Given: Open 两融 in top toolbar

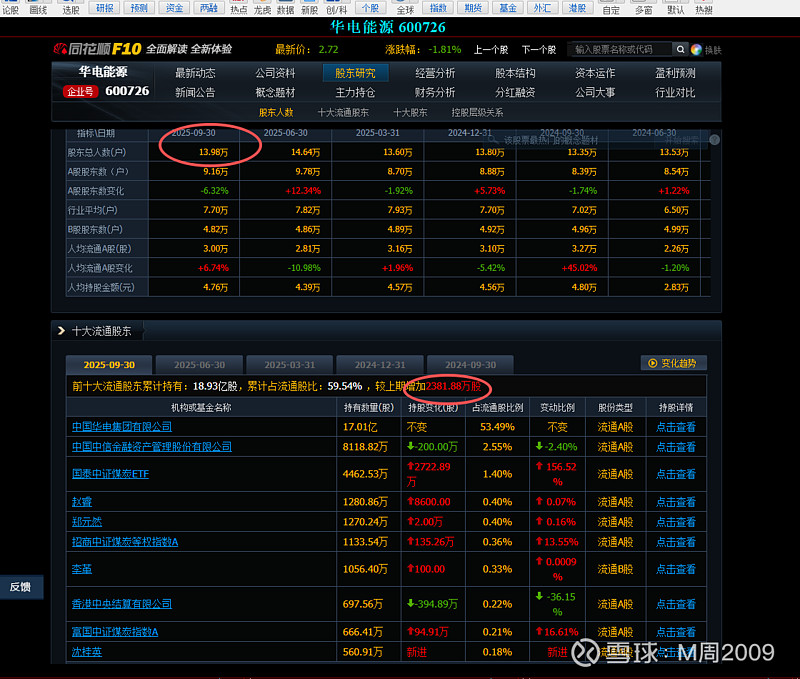Looking at the screenshot, I should point(209,8).
